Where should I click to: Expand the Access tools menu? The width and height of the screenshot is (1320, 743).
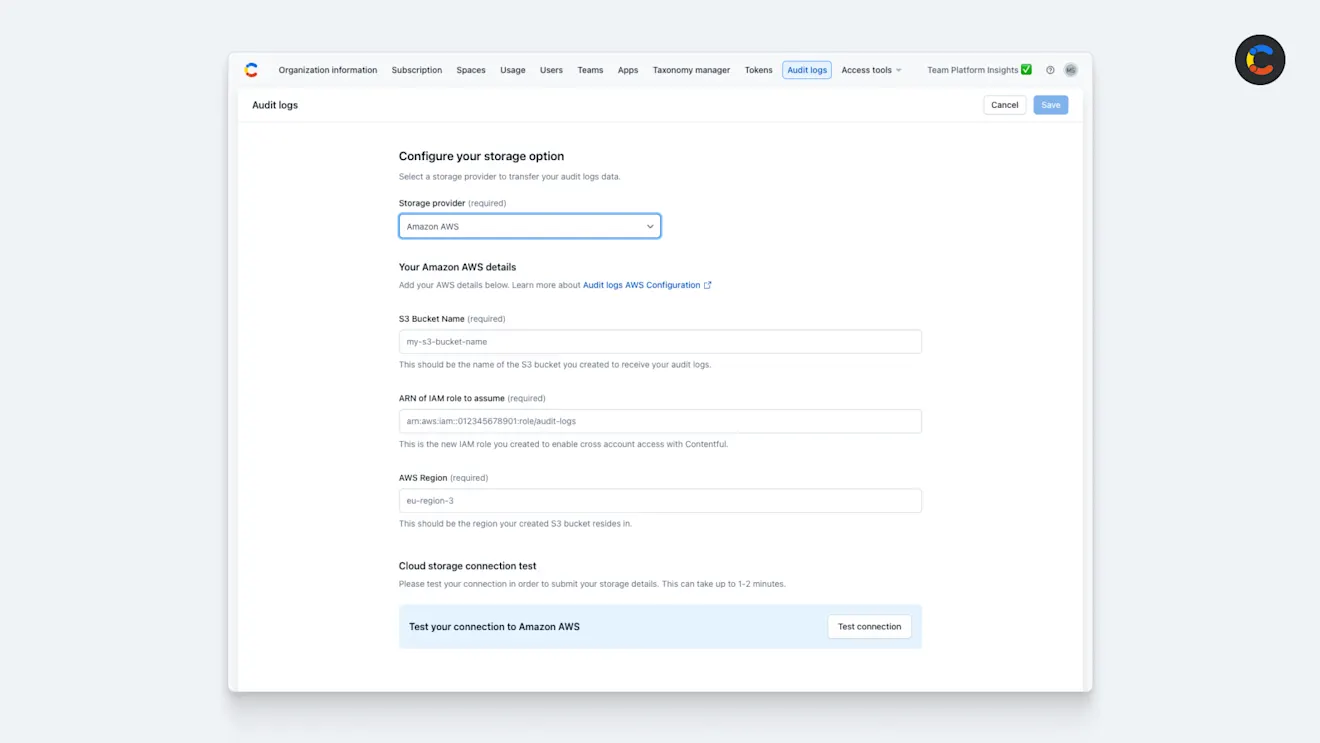pyautogui.click(x=870, y=69)
